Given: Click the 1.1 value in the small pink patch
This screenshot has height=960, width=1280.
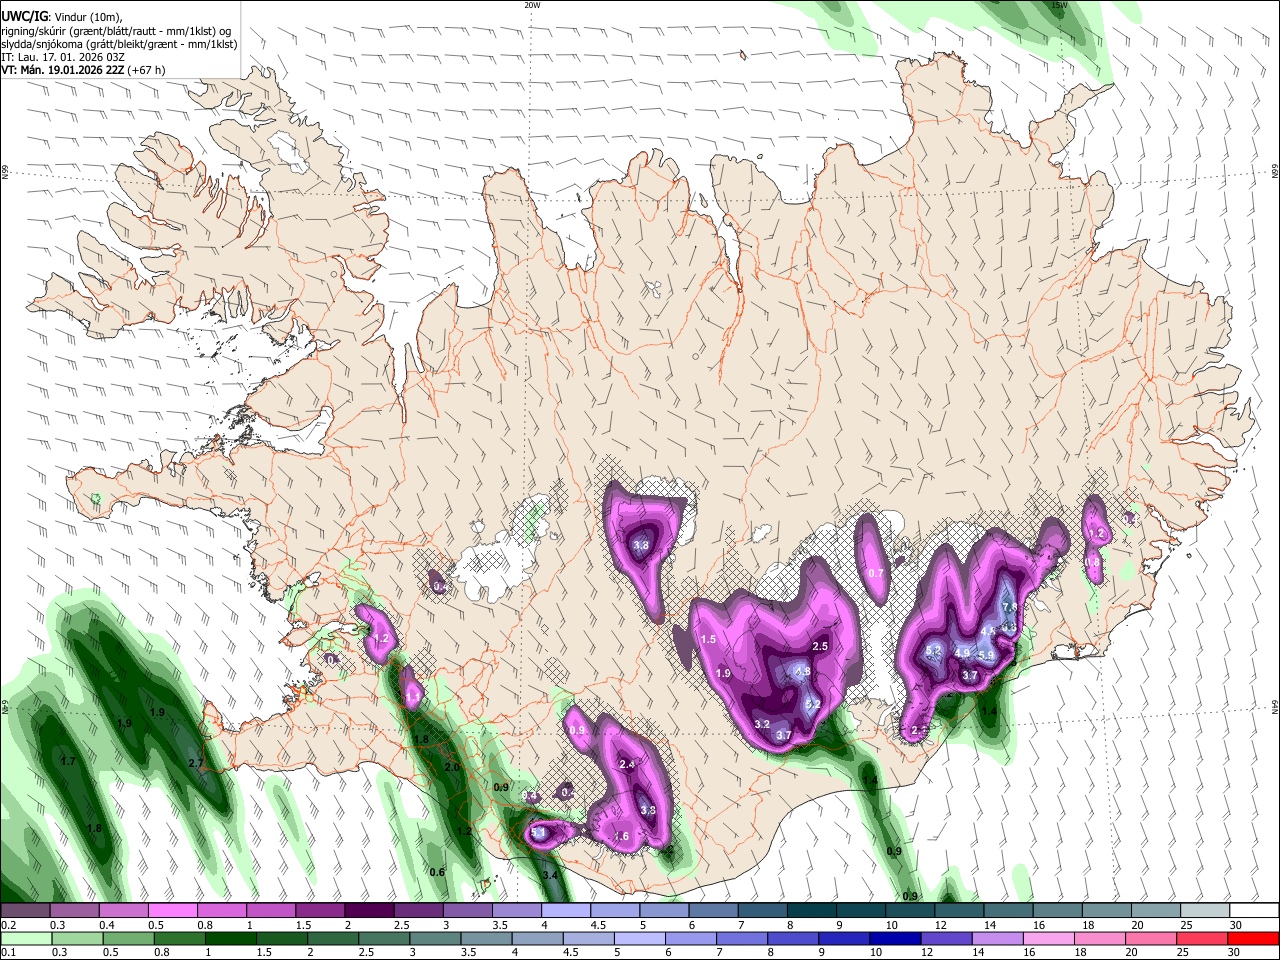Looking at the screenshot, I should [x=413, y=697].
